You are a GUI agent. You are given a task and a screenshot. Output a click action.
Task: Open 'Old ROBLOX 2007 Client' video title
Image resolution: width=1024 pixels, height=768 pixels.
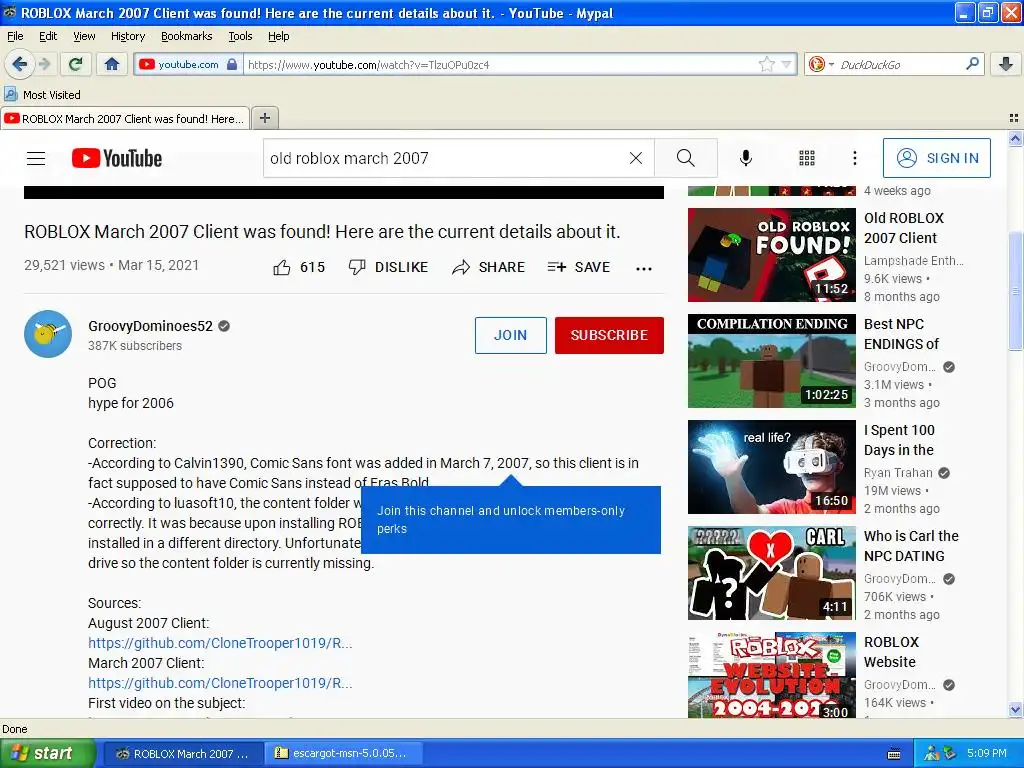point(904,228)
